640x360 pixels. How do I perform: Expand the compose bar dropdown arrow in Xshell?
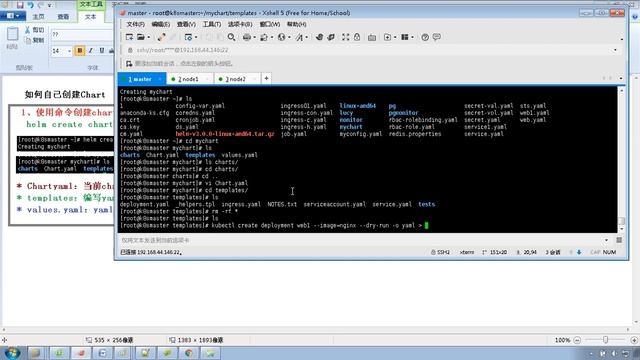coord(607,240)
